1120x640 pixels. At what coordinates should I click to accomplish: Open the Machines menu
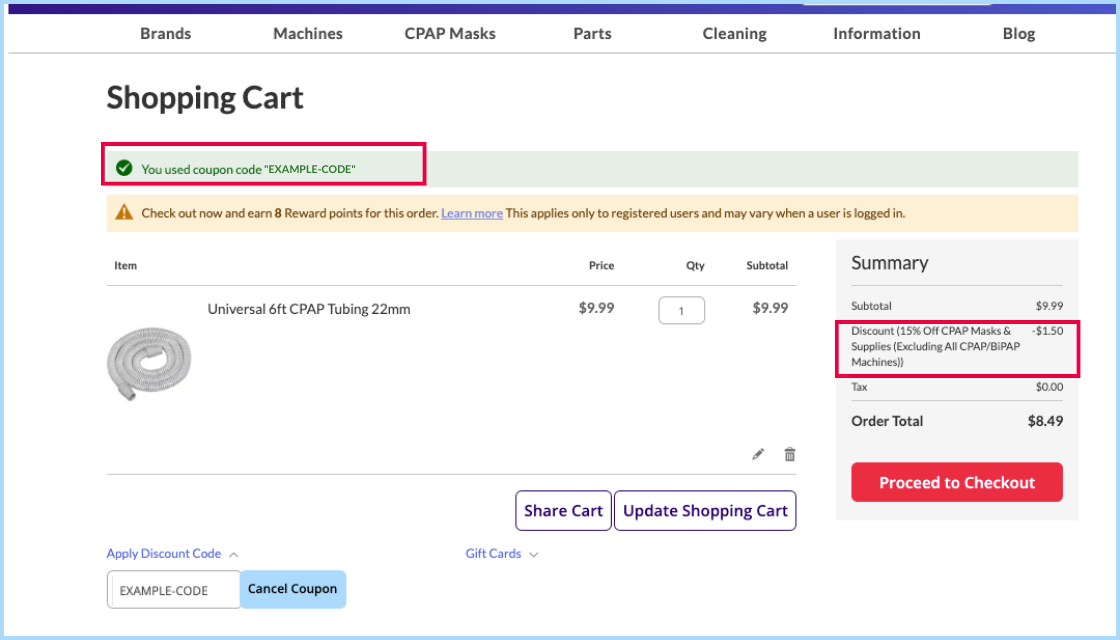click(308, 33)
